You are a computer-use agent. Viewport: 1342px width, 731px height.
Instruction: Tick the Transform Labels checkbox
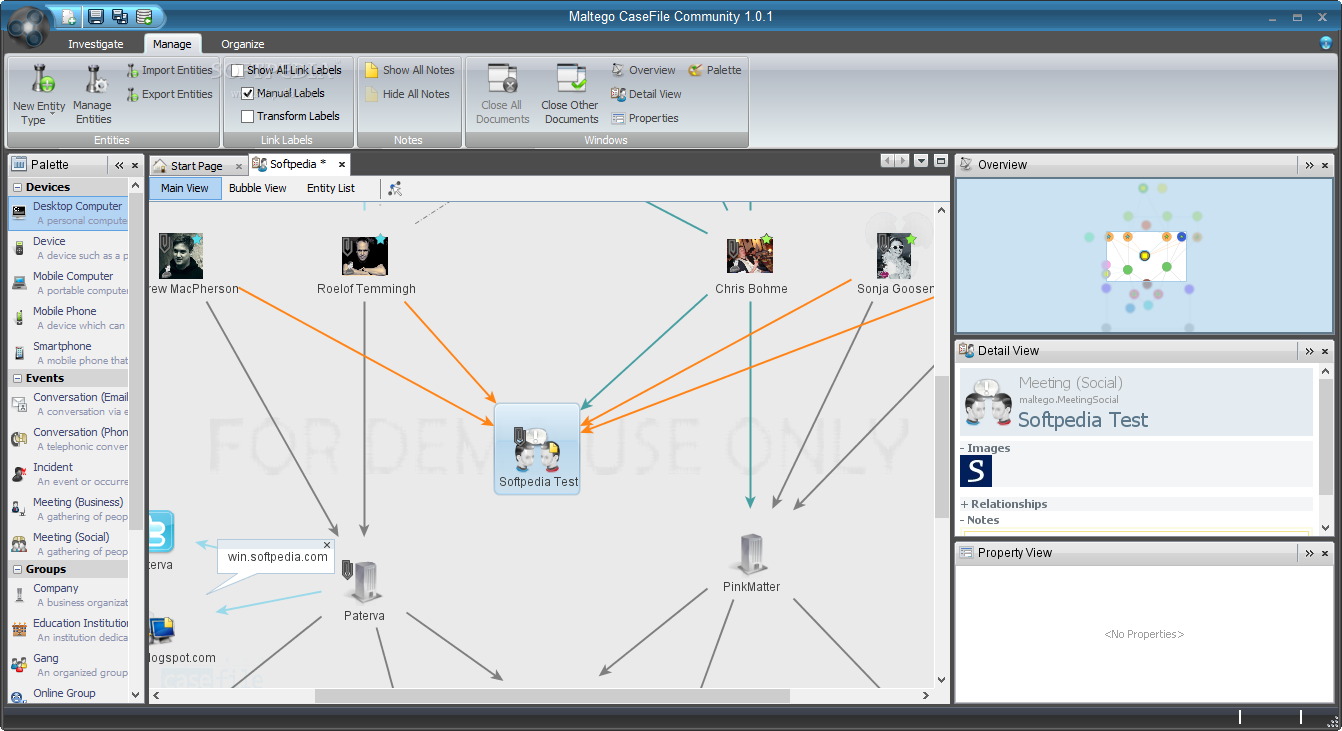(x=248, y=116)
